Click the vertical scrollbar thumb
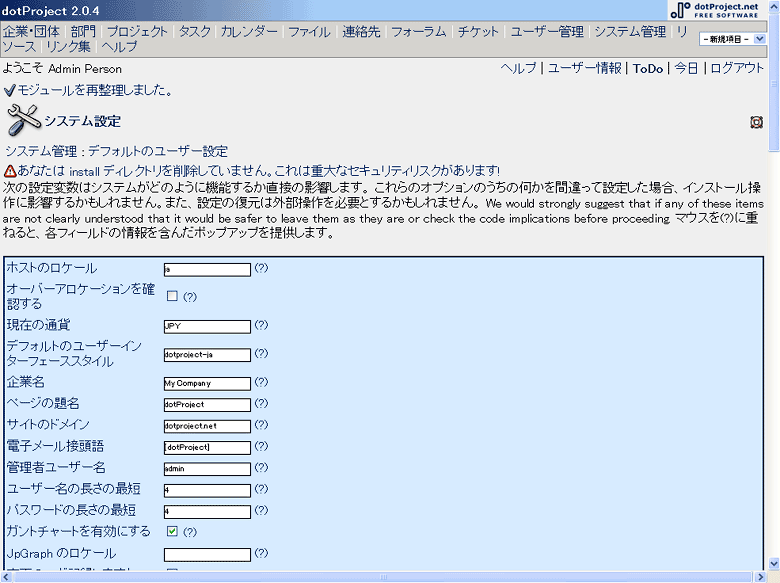This screenshot has width=780, height=583. click(x=774, y=83)
